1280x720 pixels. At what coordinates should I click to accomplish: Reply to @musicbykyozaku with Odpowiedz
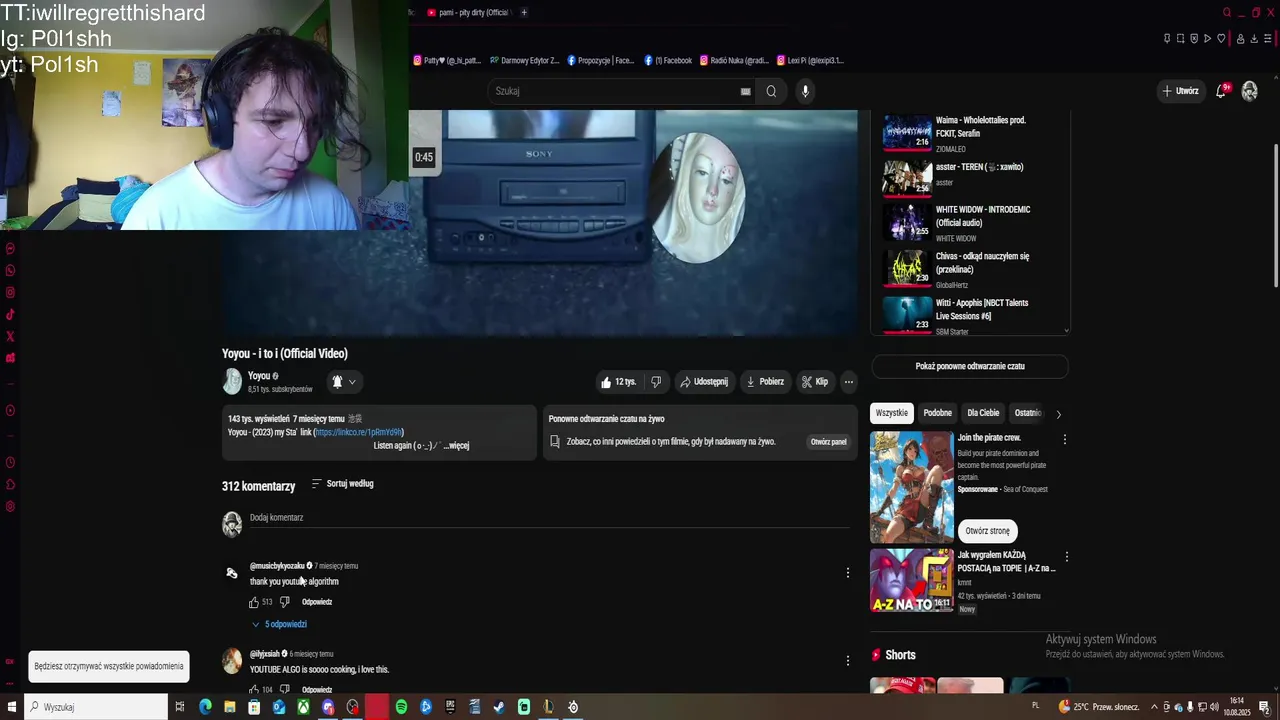pos(317,602)
